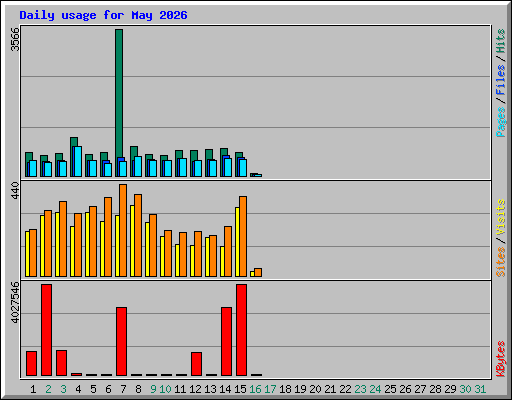Viewport: 512px width, 400px height.
Task: Click the orange Sites bar for day 15
Action: [243, 236]
